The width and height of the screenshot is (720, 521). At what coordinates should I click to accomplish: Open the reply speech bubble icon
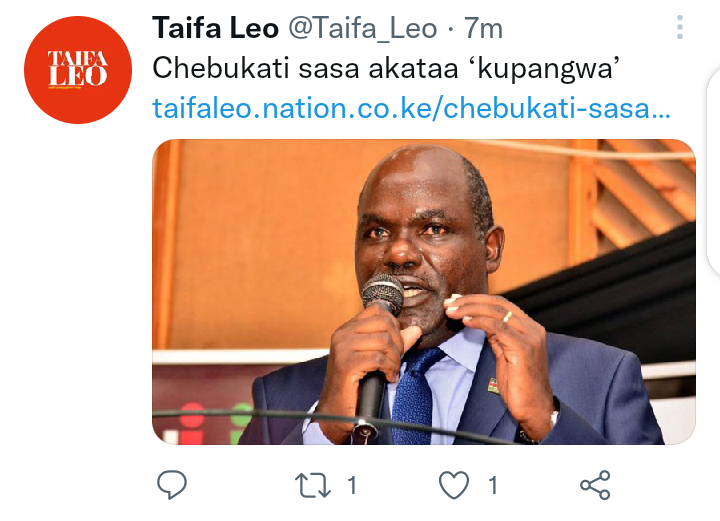click(172, 485)
